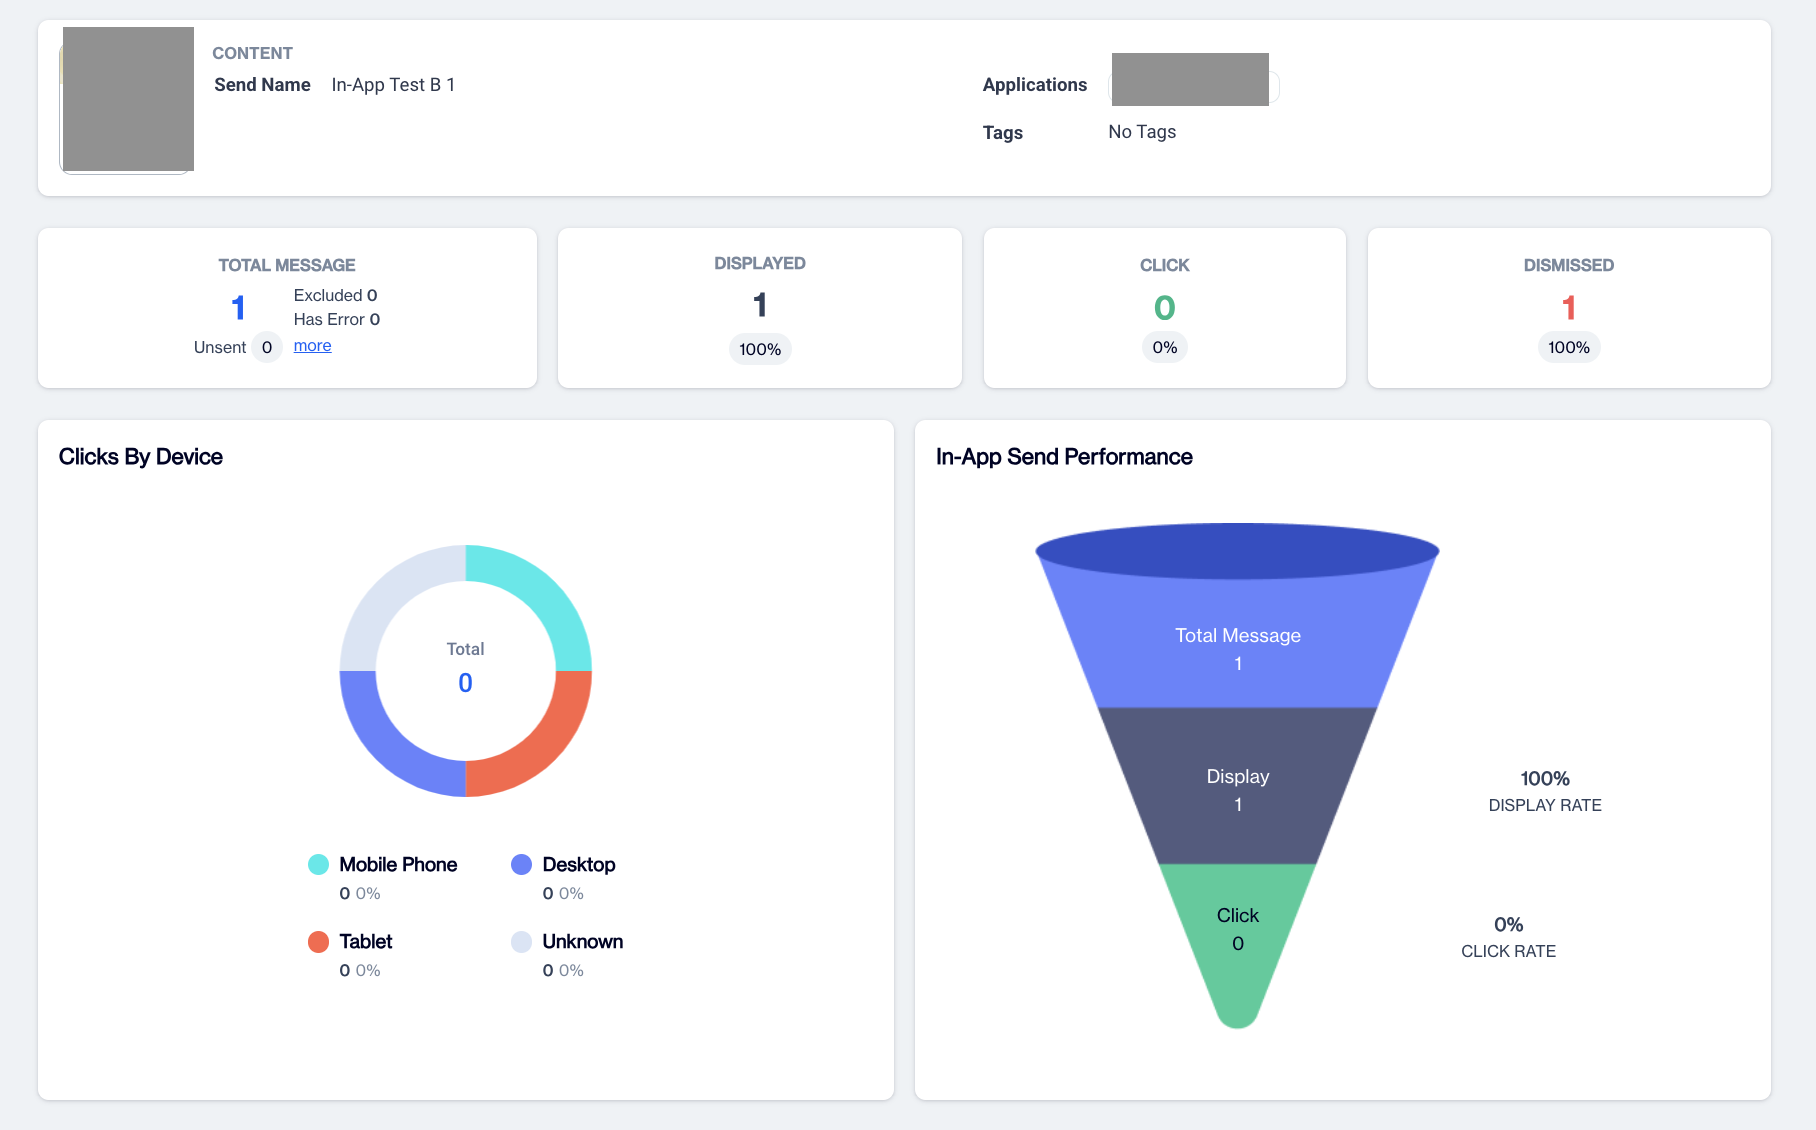Click the Send Name value In-App Test B 1

393,85
